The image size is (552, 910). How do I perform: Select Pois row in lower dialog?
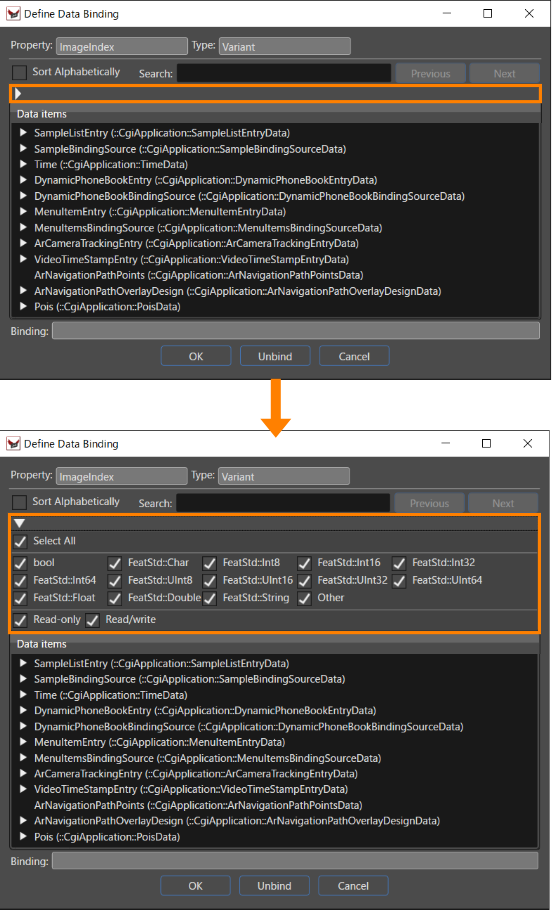point(107,837)
